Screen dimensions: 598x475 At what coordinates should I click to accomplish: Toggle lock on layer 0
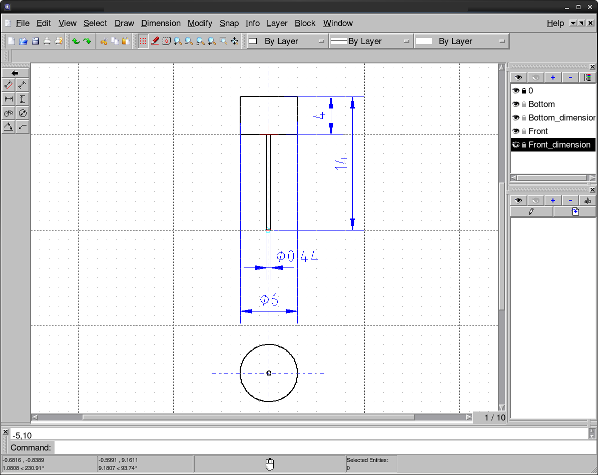pyautogui.click(x=524, y=91)
